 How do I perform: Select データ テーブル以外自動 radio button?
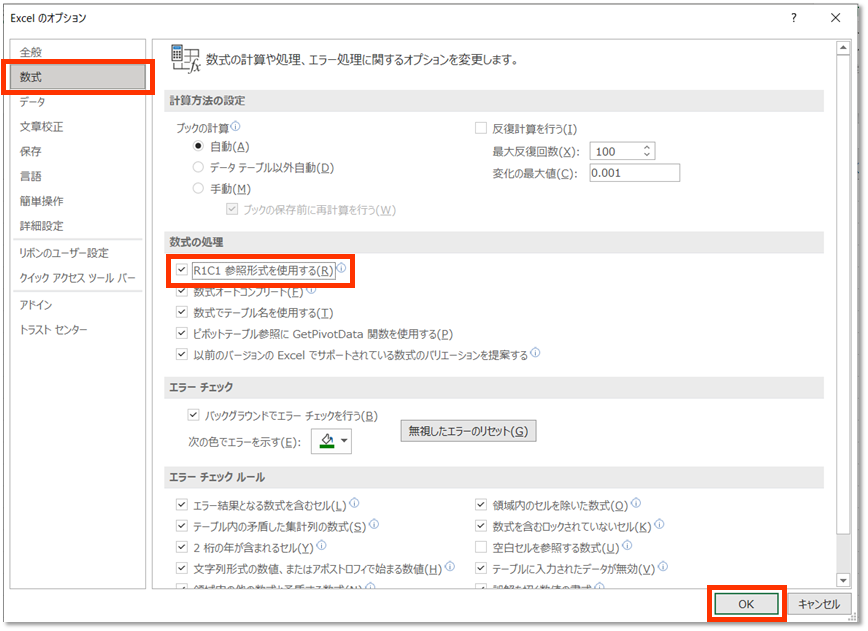[198, 167]
